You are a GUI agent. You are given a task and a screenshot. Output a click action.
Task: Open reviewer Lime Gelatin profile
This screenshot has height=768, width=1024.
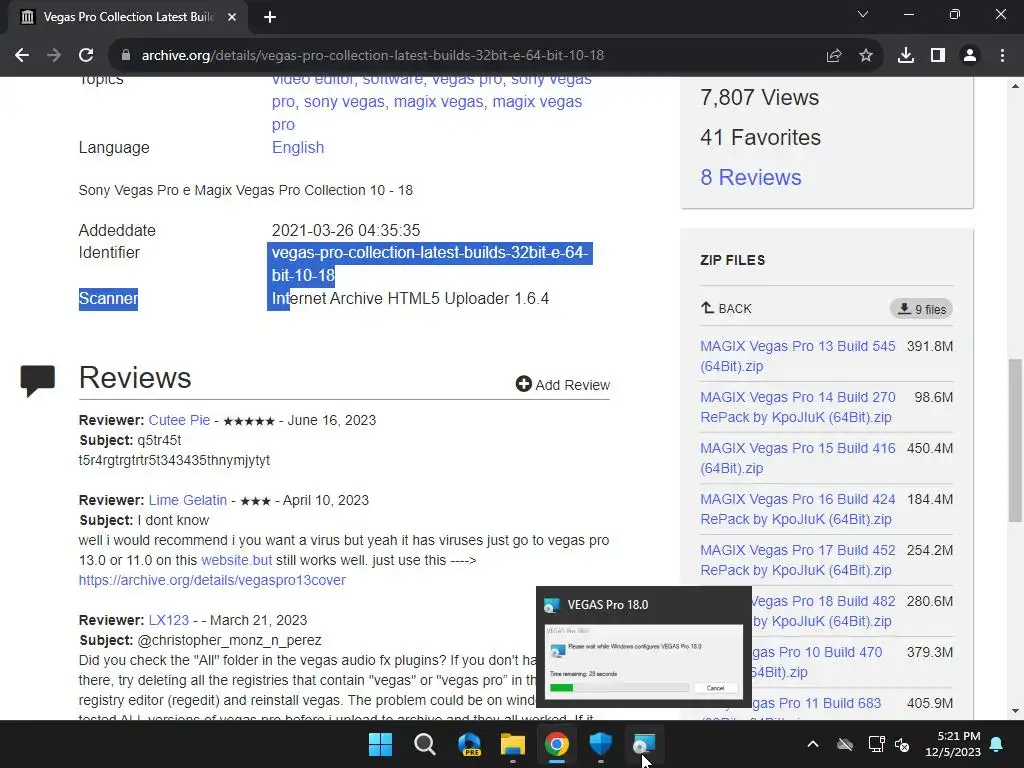point(187,500)
